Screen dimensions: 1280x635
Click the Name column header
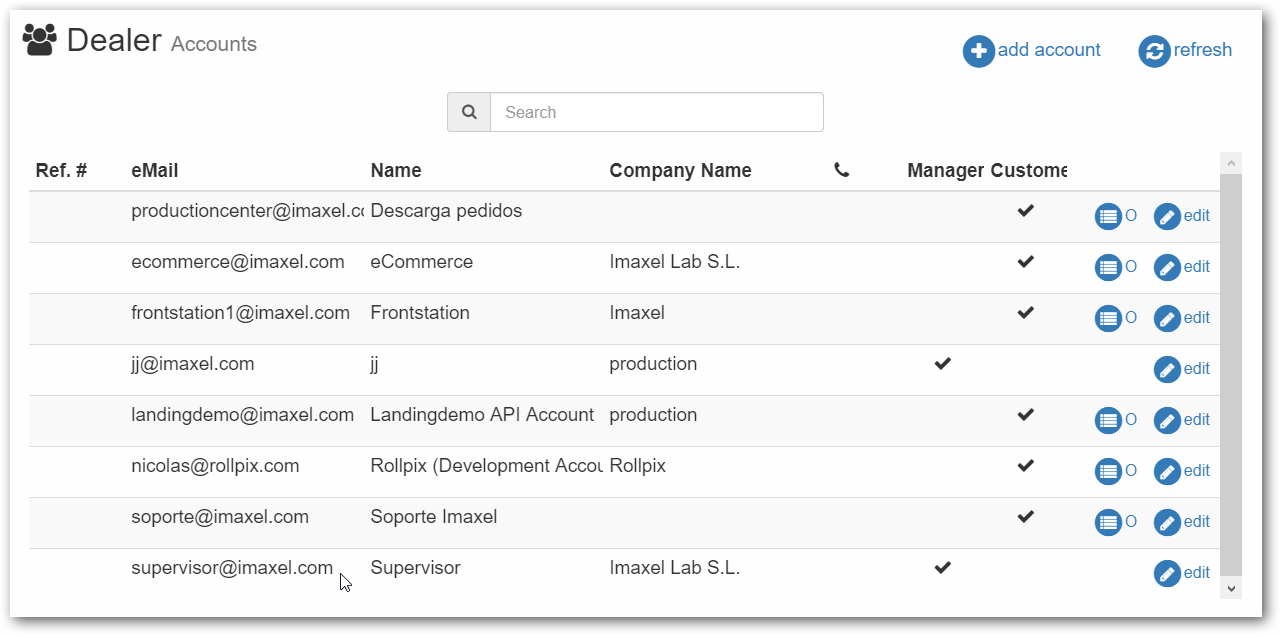click(x=396, y=170)
